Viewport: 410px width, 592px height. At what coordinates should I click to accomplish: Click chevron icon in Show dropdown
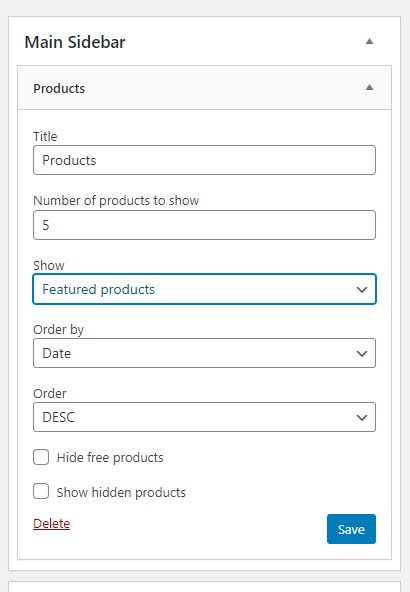[362, 290]
